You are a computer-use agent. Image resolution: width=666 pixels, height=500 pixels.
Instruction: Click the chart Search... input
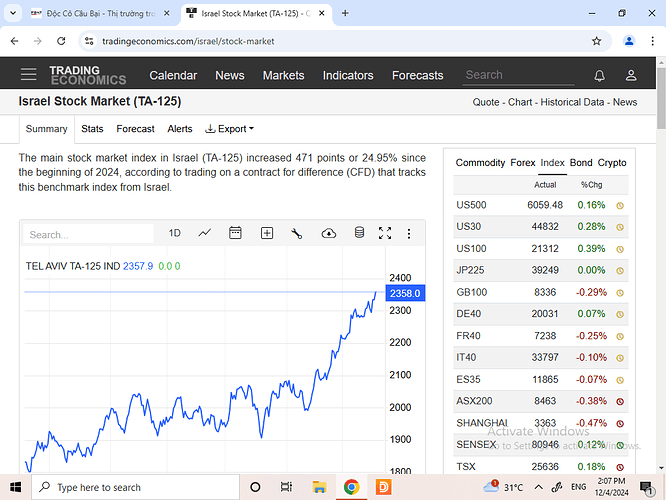88,234
